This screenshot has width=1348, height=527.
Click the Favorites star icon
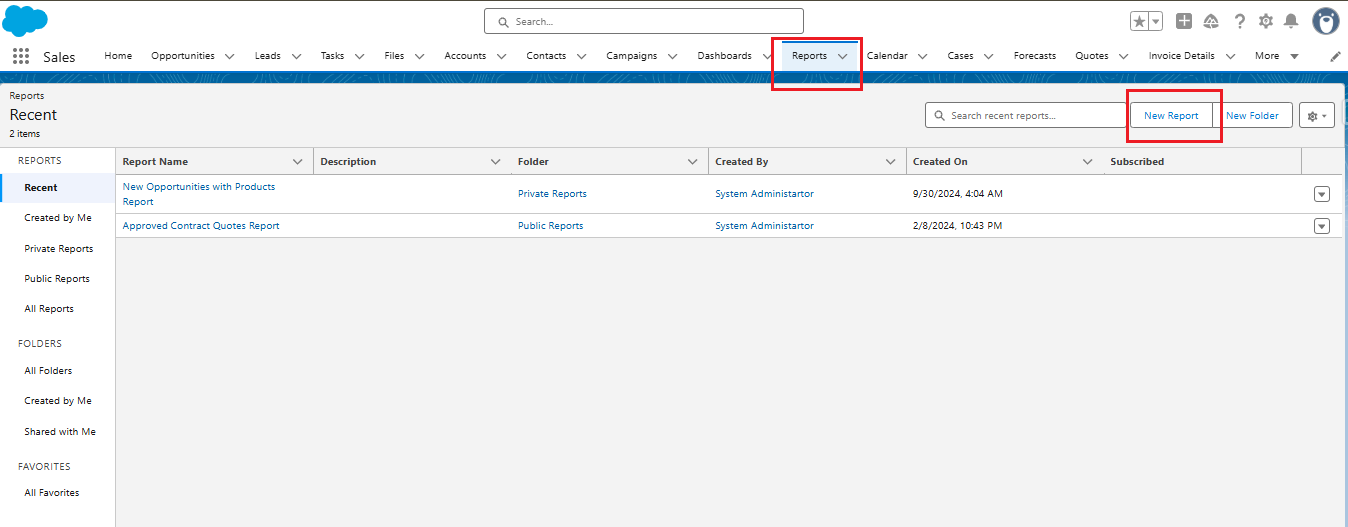coord(1139,21)
